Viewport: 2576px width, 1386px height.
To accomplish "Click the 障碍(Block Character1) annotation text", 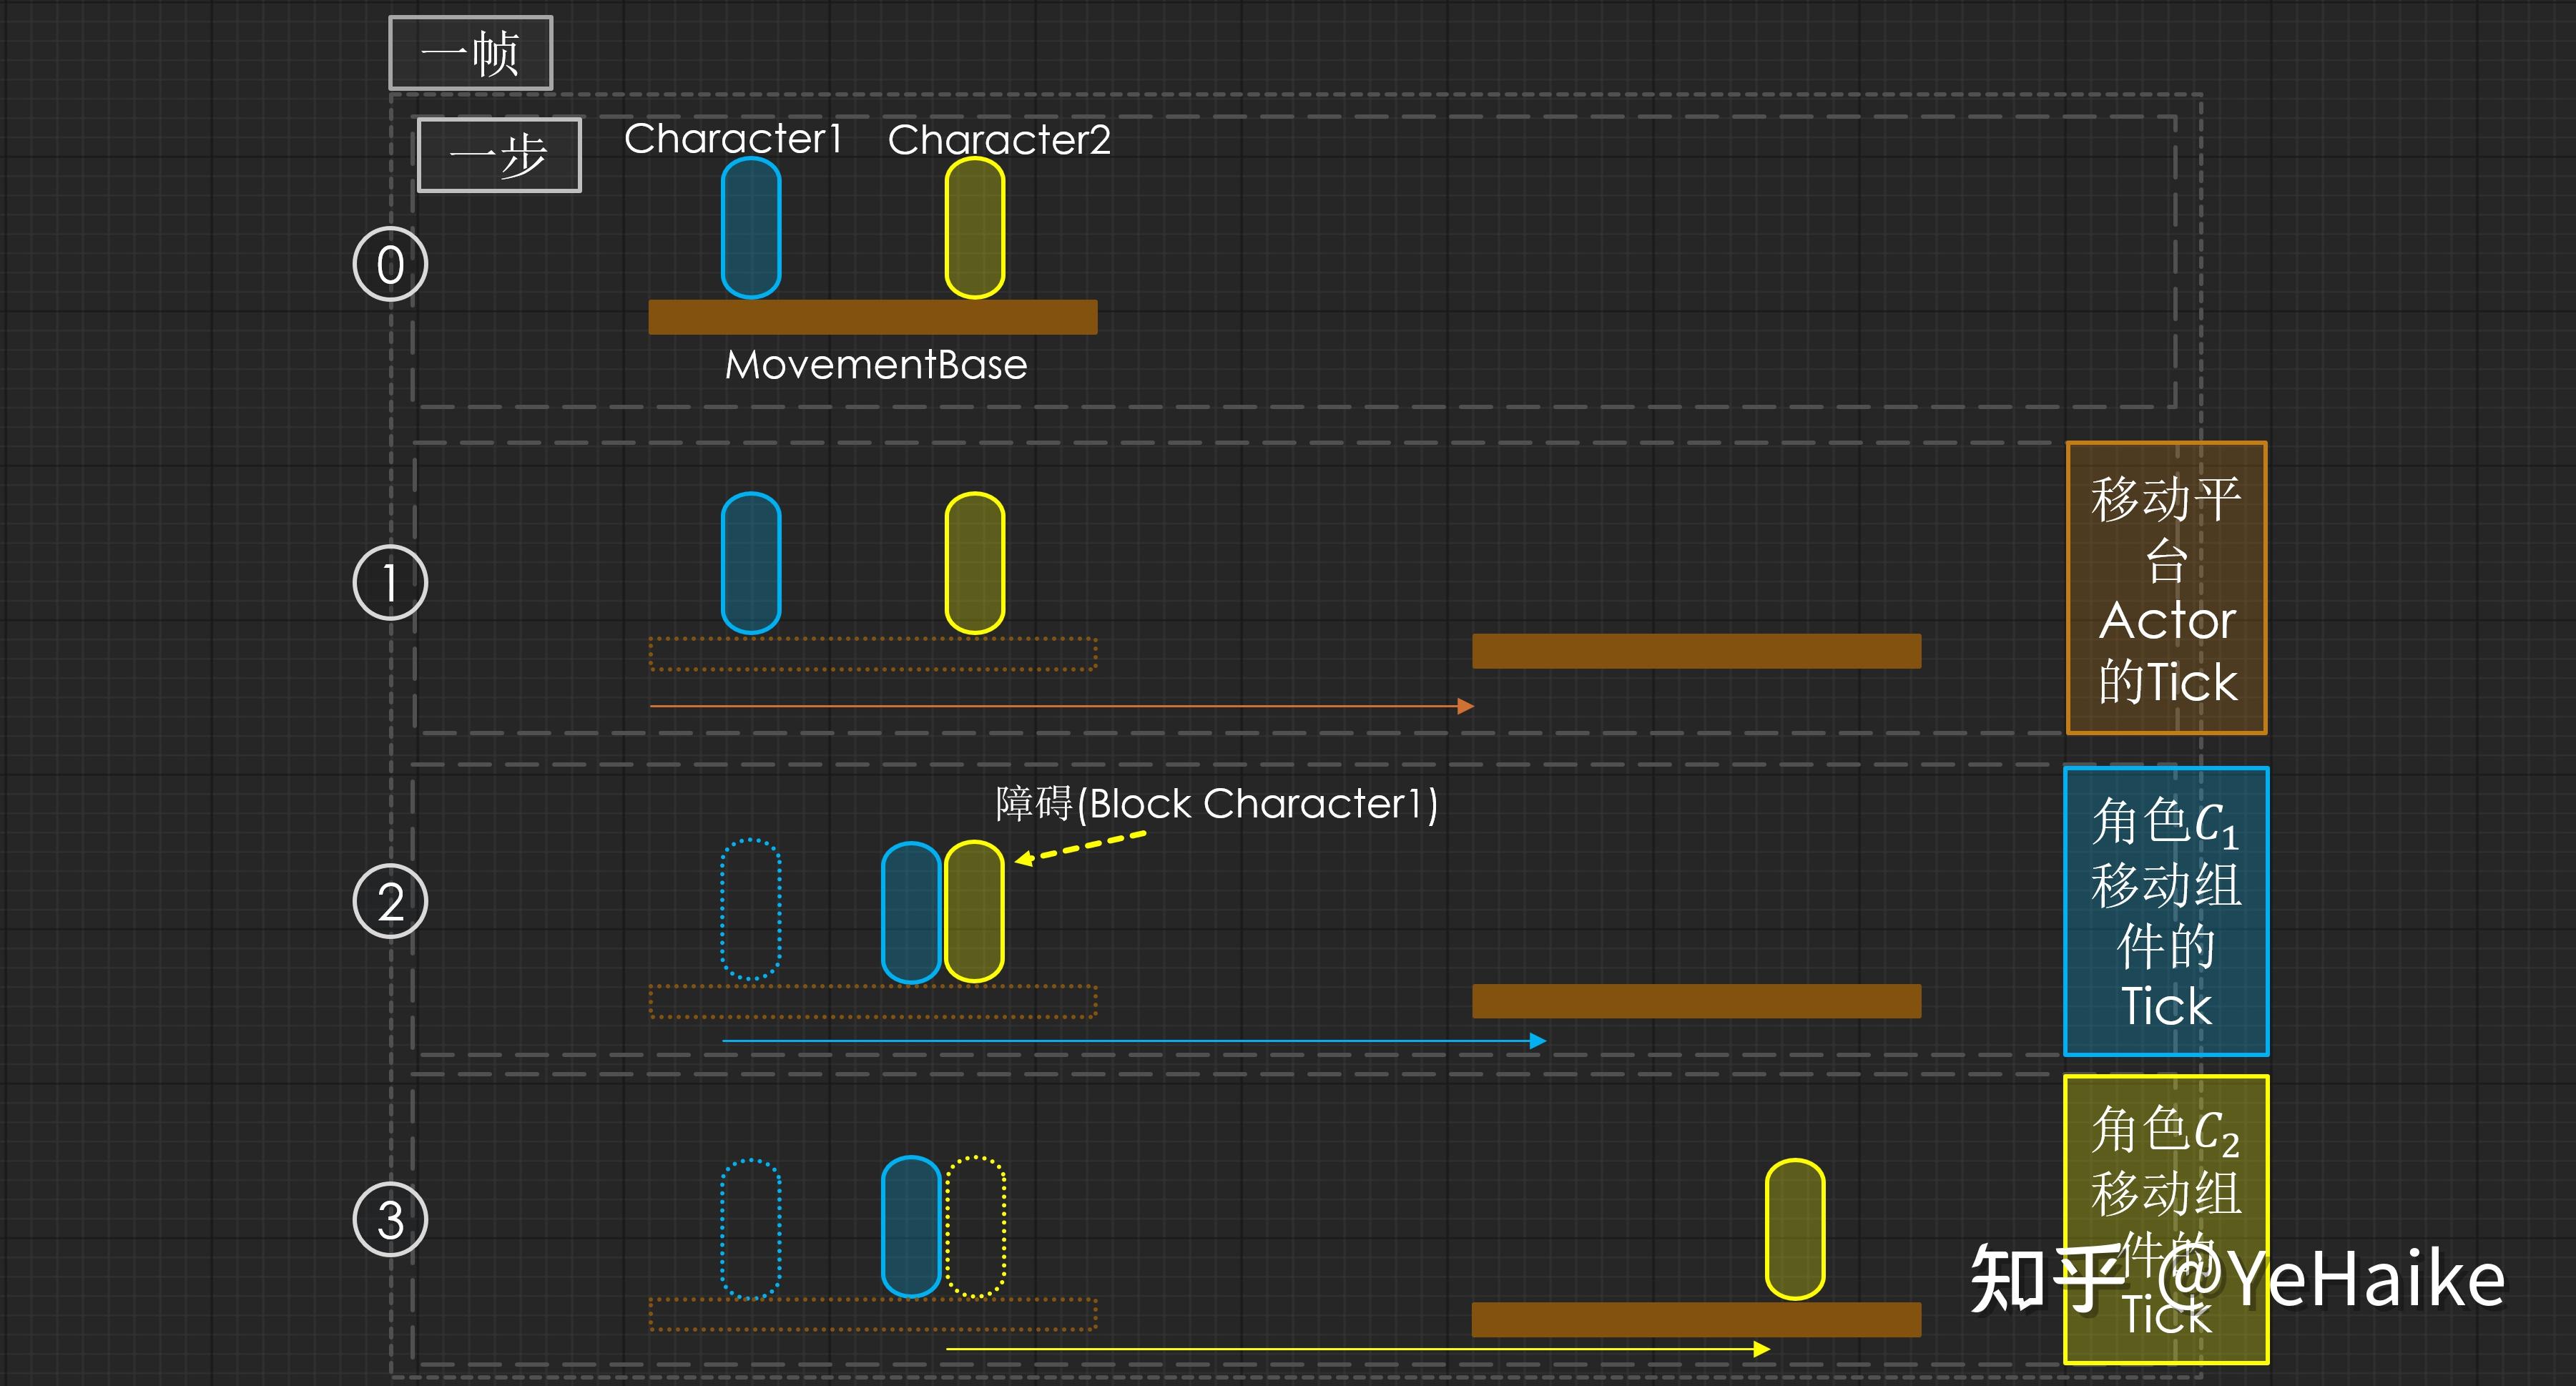I will click(x=1216, y=804).
